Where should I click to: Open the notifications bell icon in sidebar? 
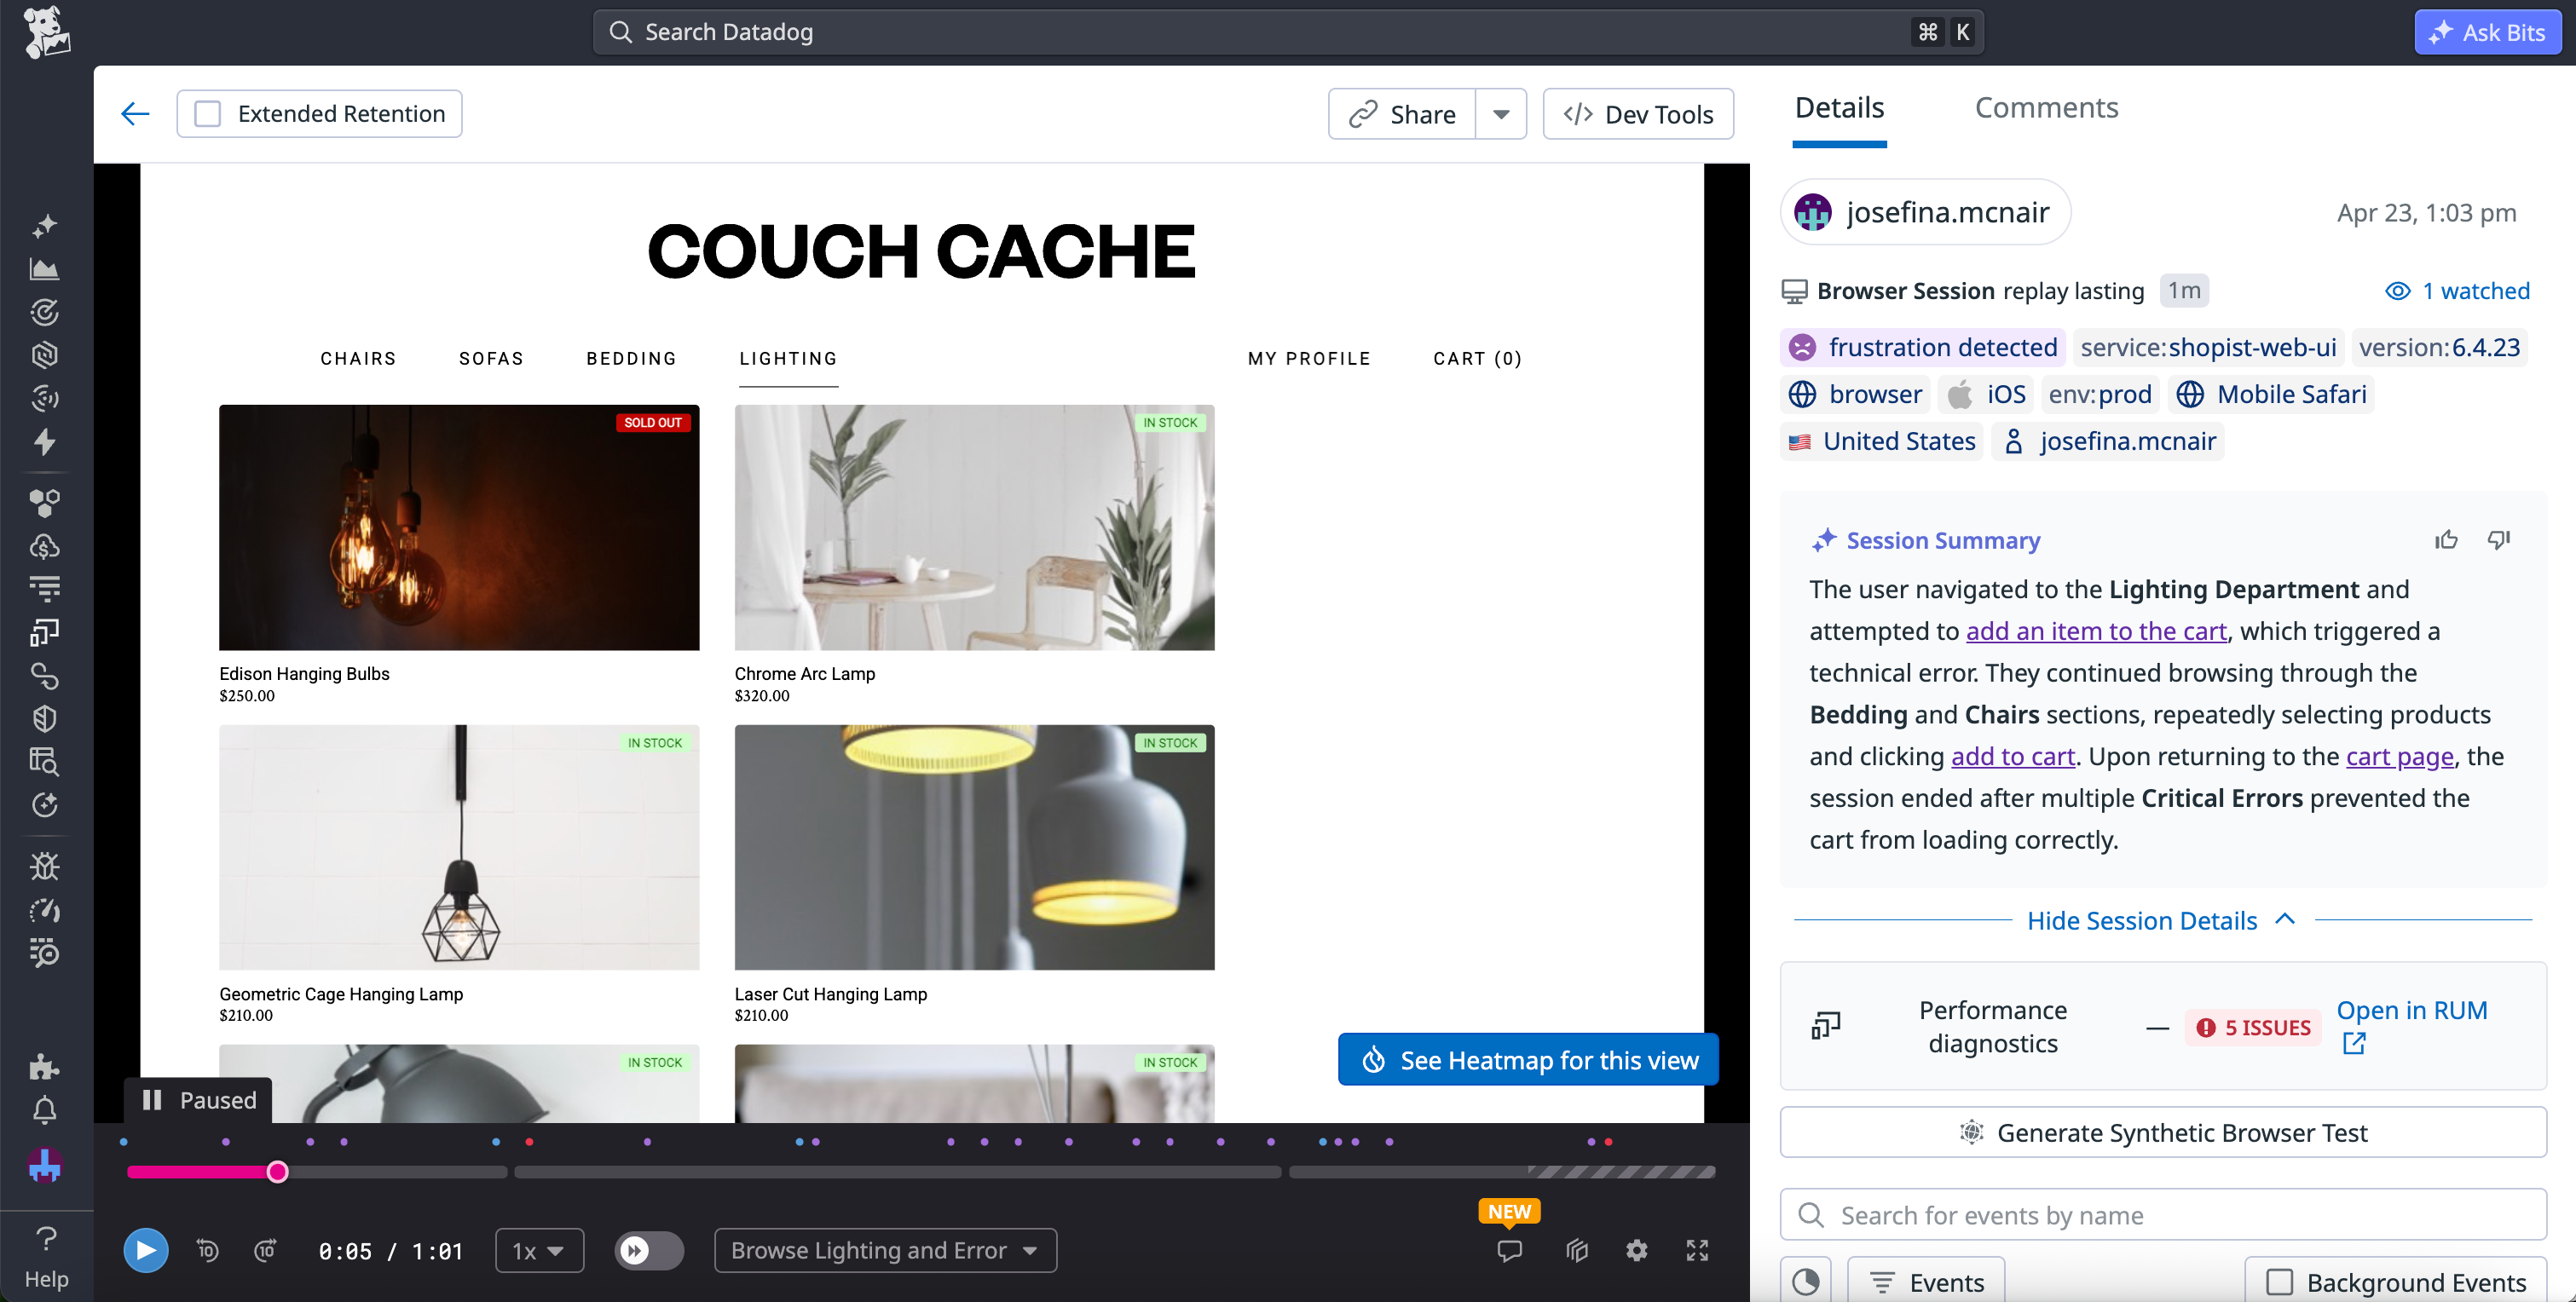coord(45,1110)
